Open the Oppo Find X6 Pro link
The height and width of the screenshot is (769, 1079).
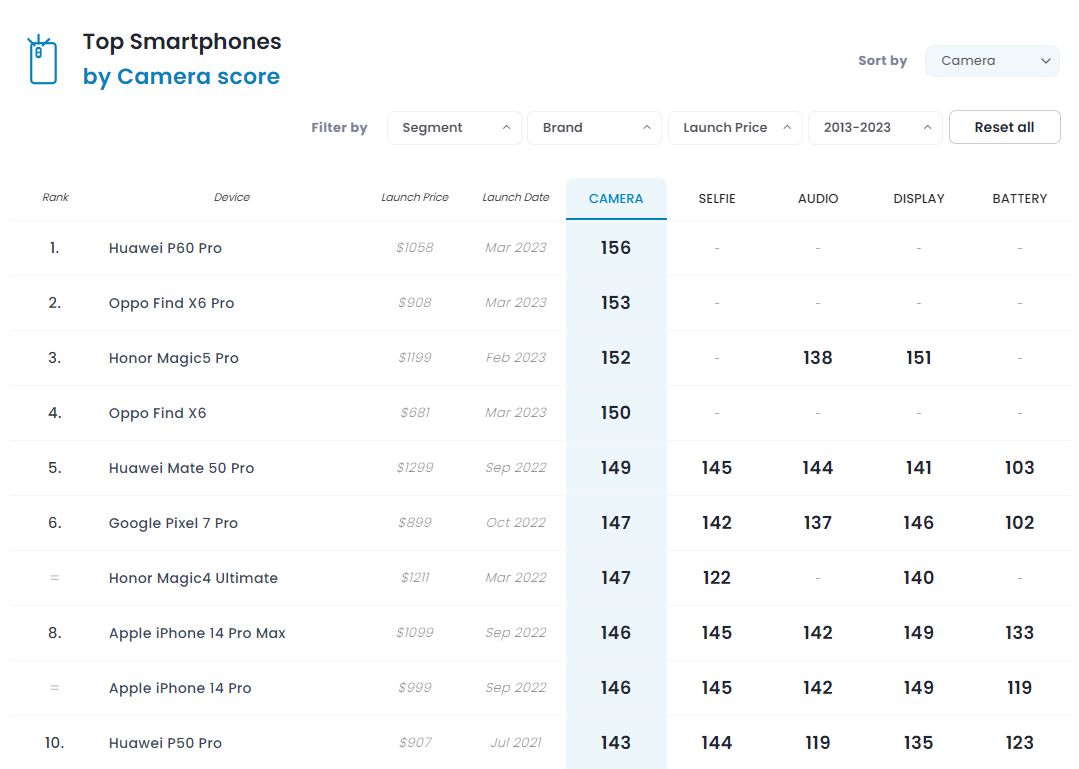(x=171, y=303)
